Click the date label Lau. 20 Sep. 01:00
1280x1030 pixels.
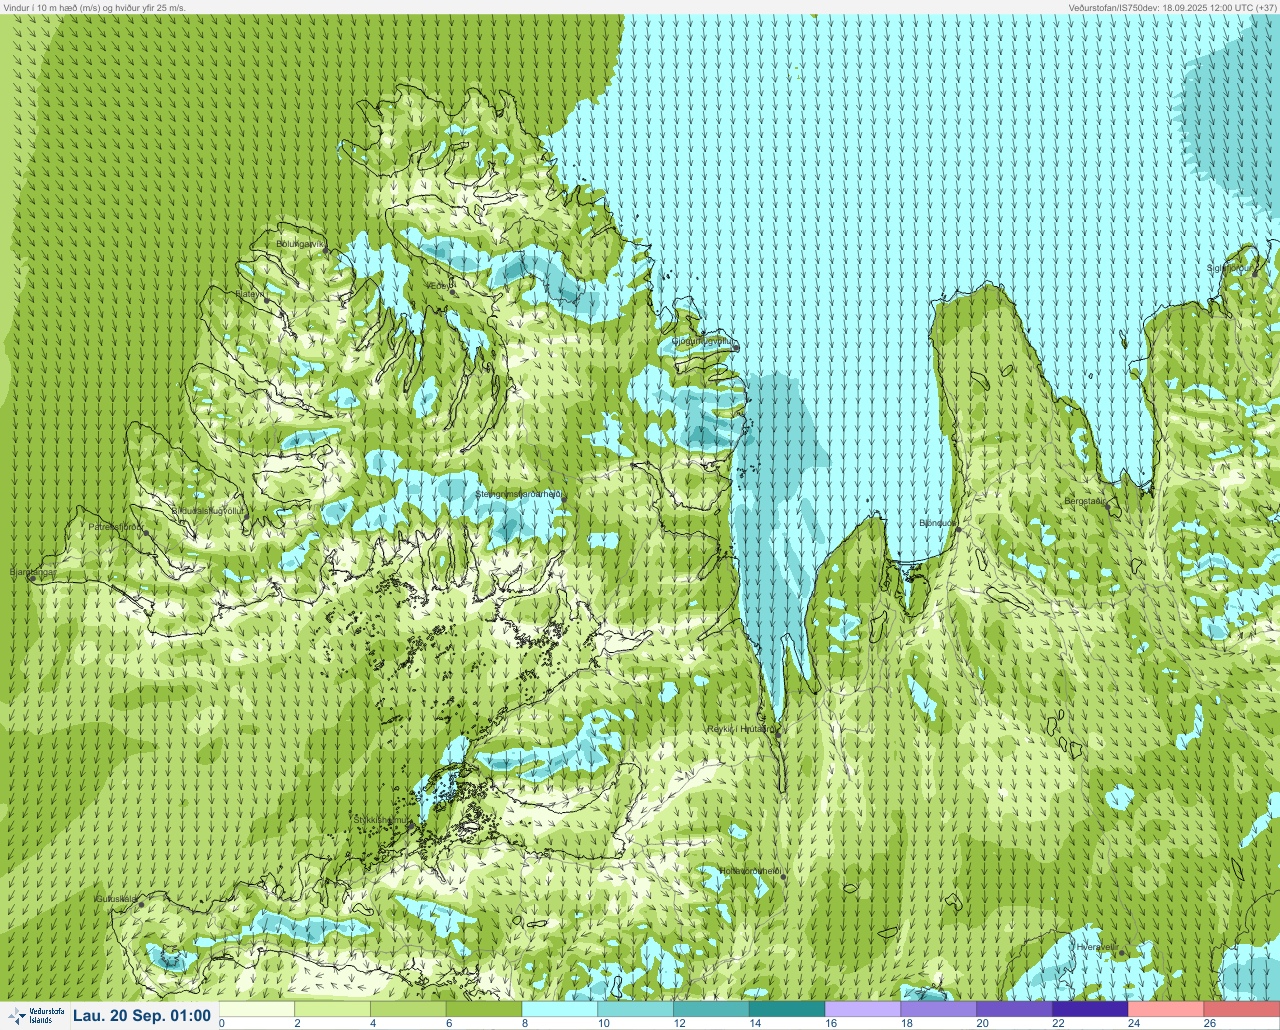coord(142,1016)
